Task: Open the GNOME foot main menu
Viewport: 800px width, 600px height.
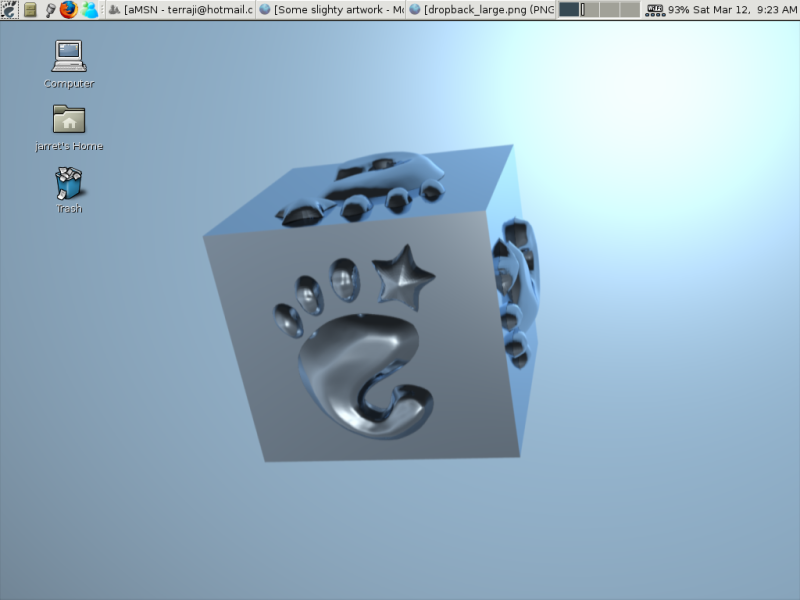Action: (10, 10)
